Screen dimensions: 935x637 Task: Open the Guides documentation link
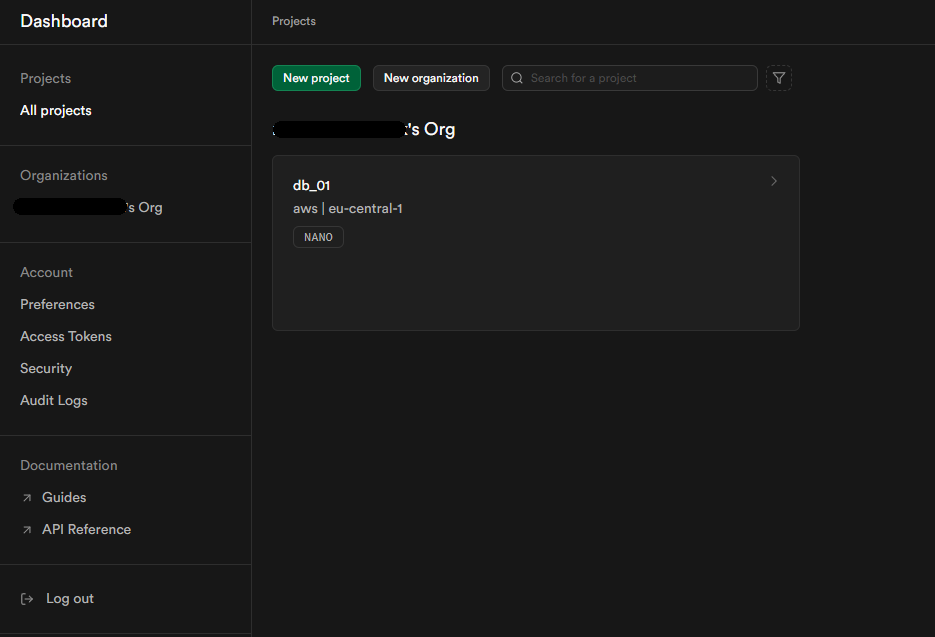tap(62, 497)
